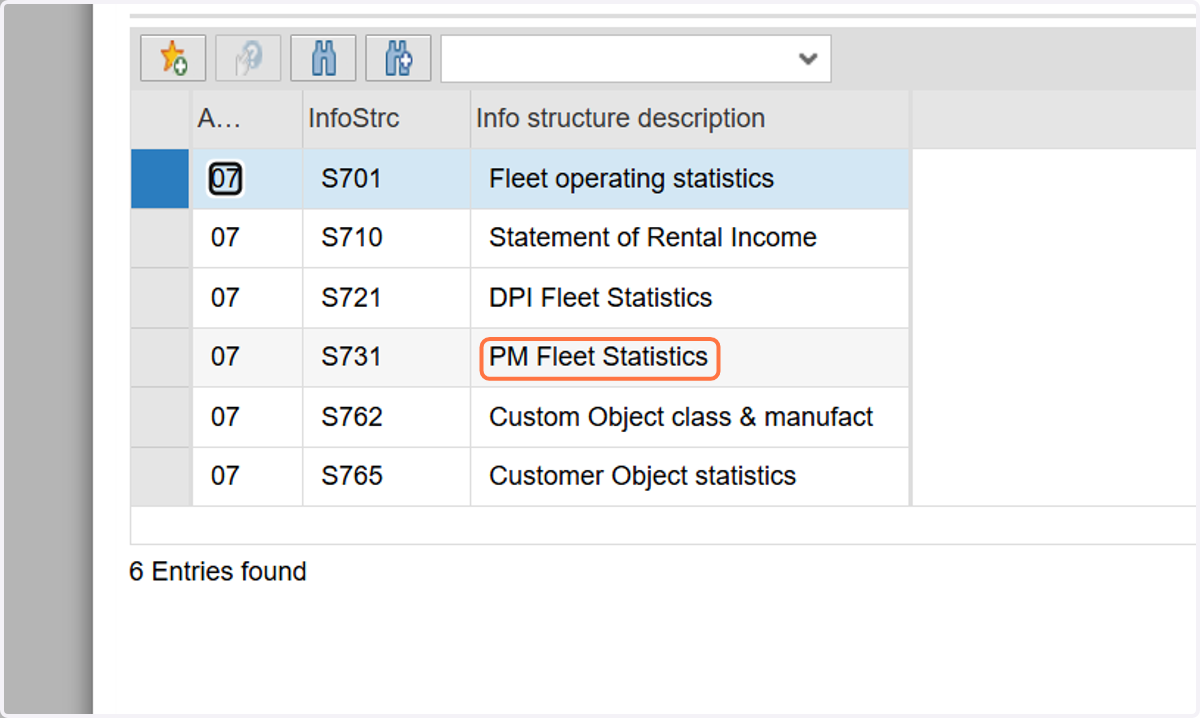Screen dimensions: 1200x718
Task: Click the S762 info structure cell
Action: [x=386, y=417]
